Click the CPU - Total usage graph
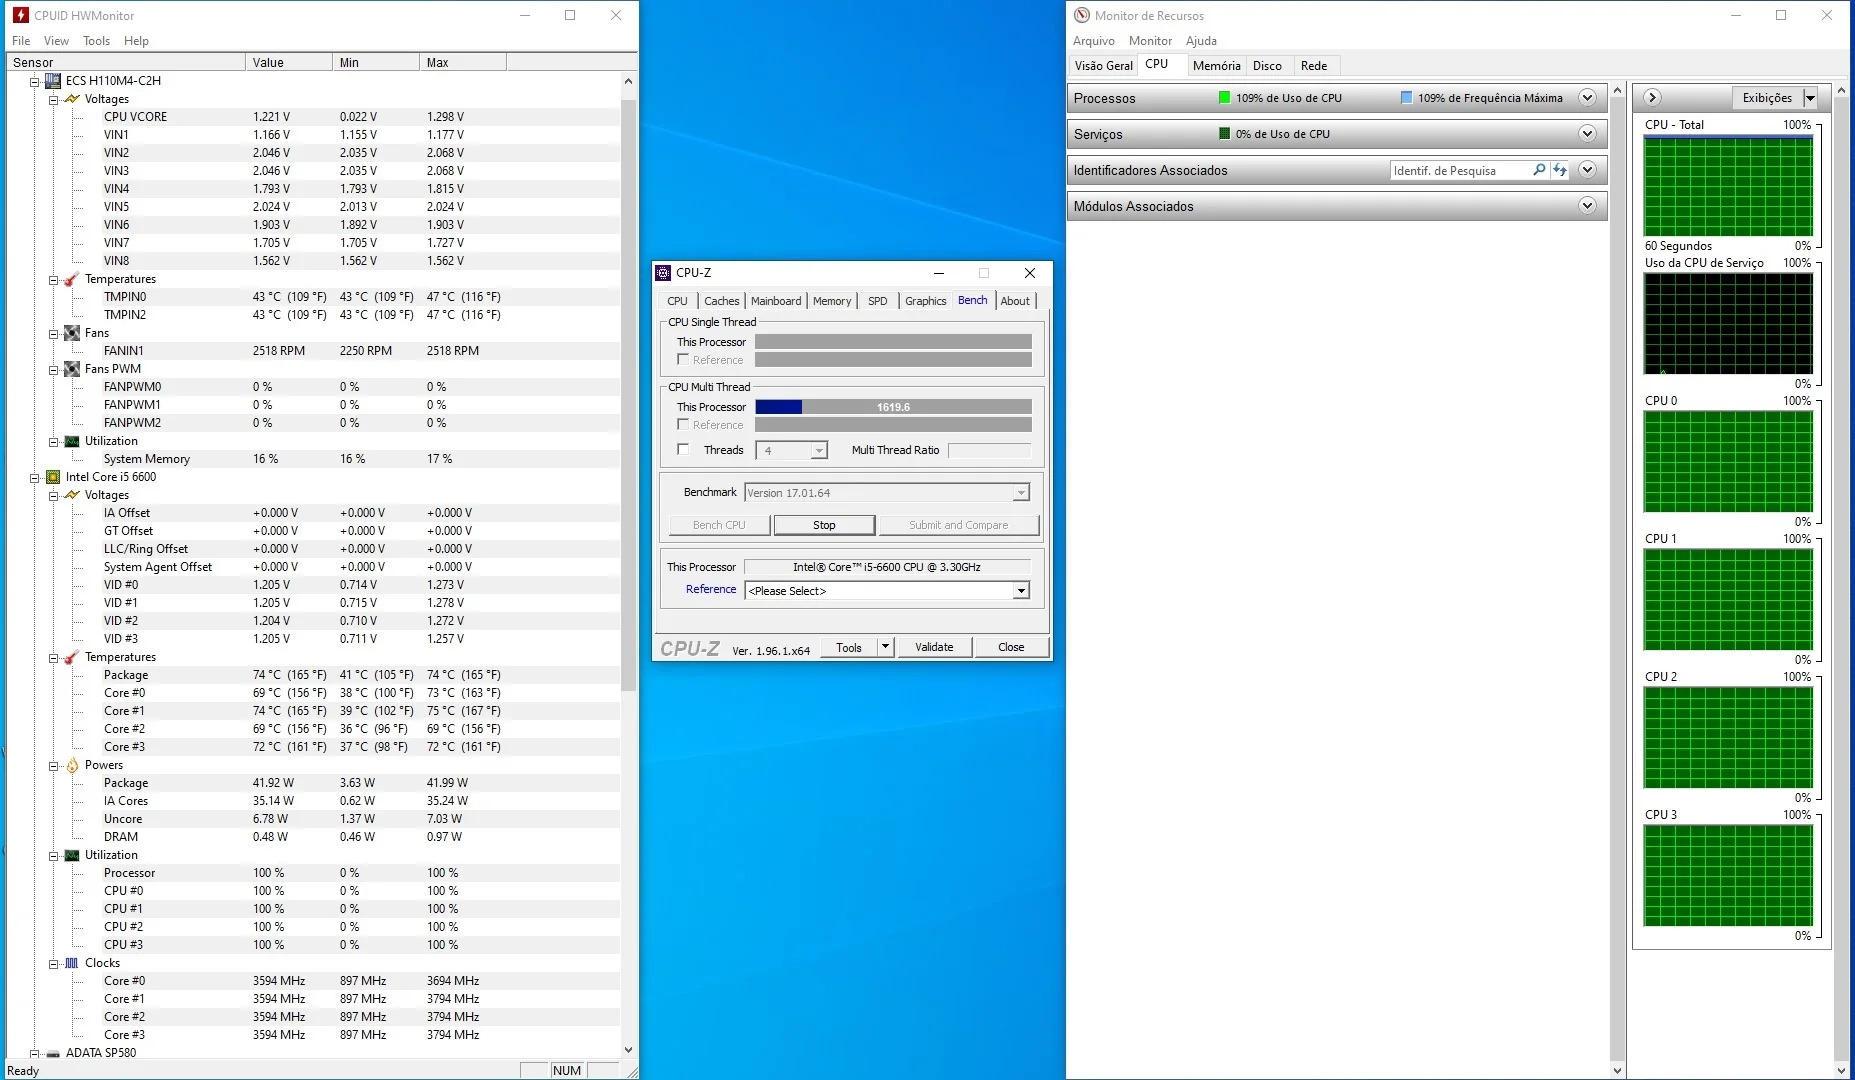 1728,187
